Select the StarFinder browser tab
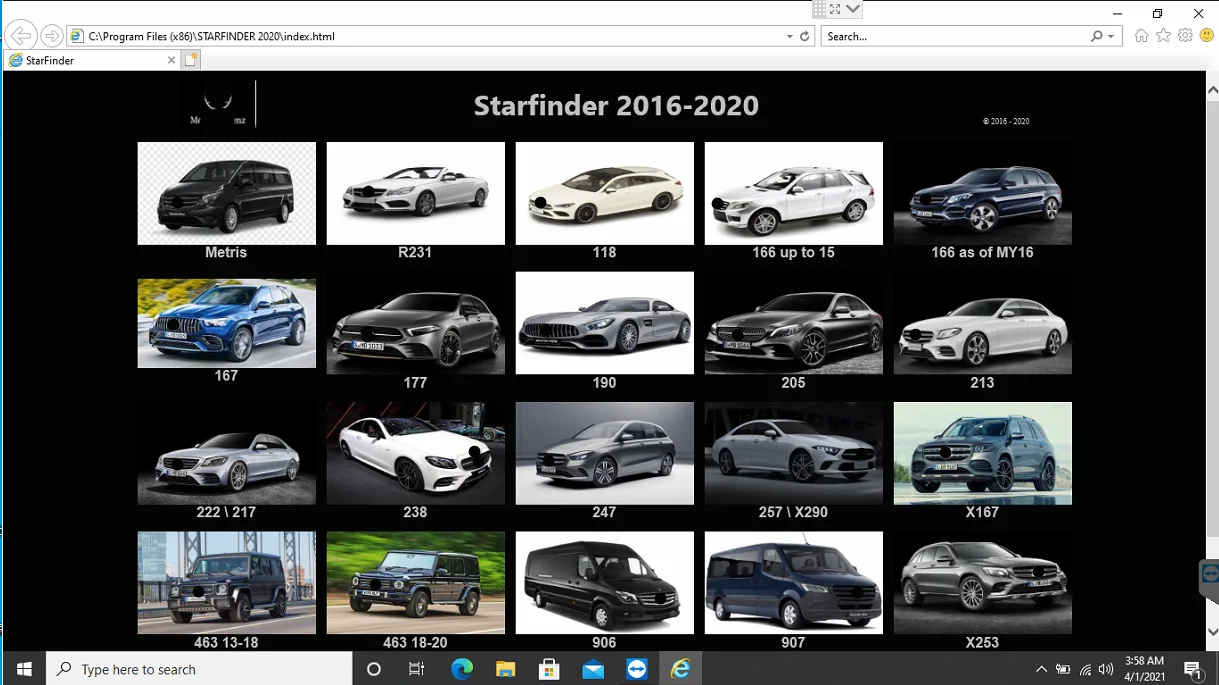The width and height of the screenshot is (1219, 685). (92, 60)
